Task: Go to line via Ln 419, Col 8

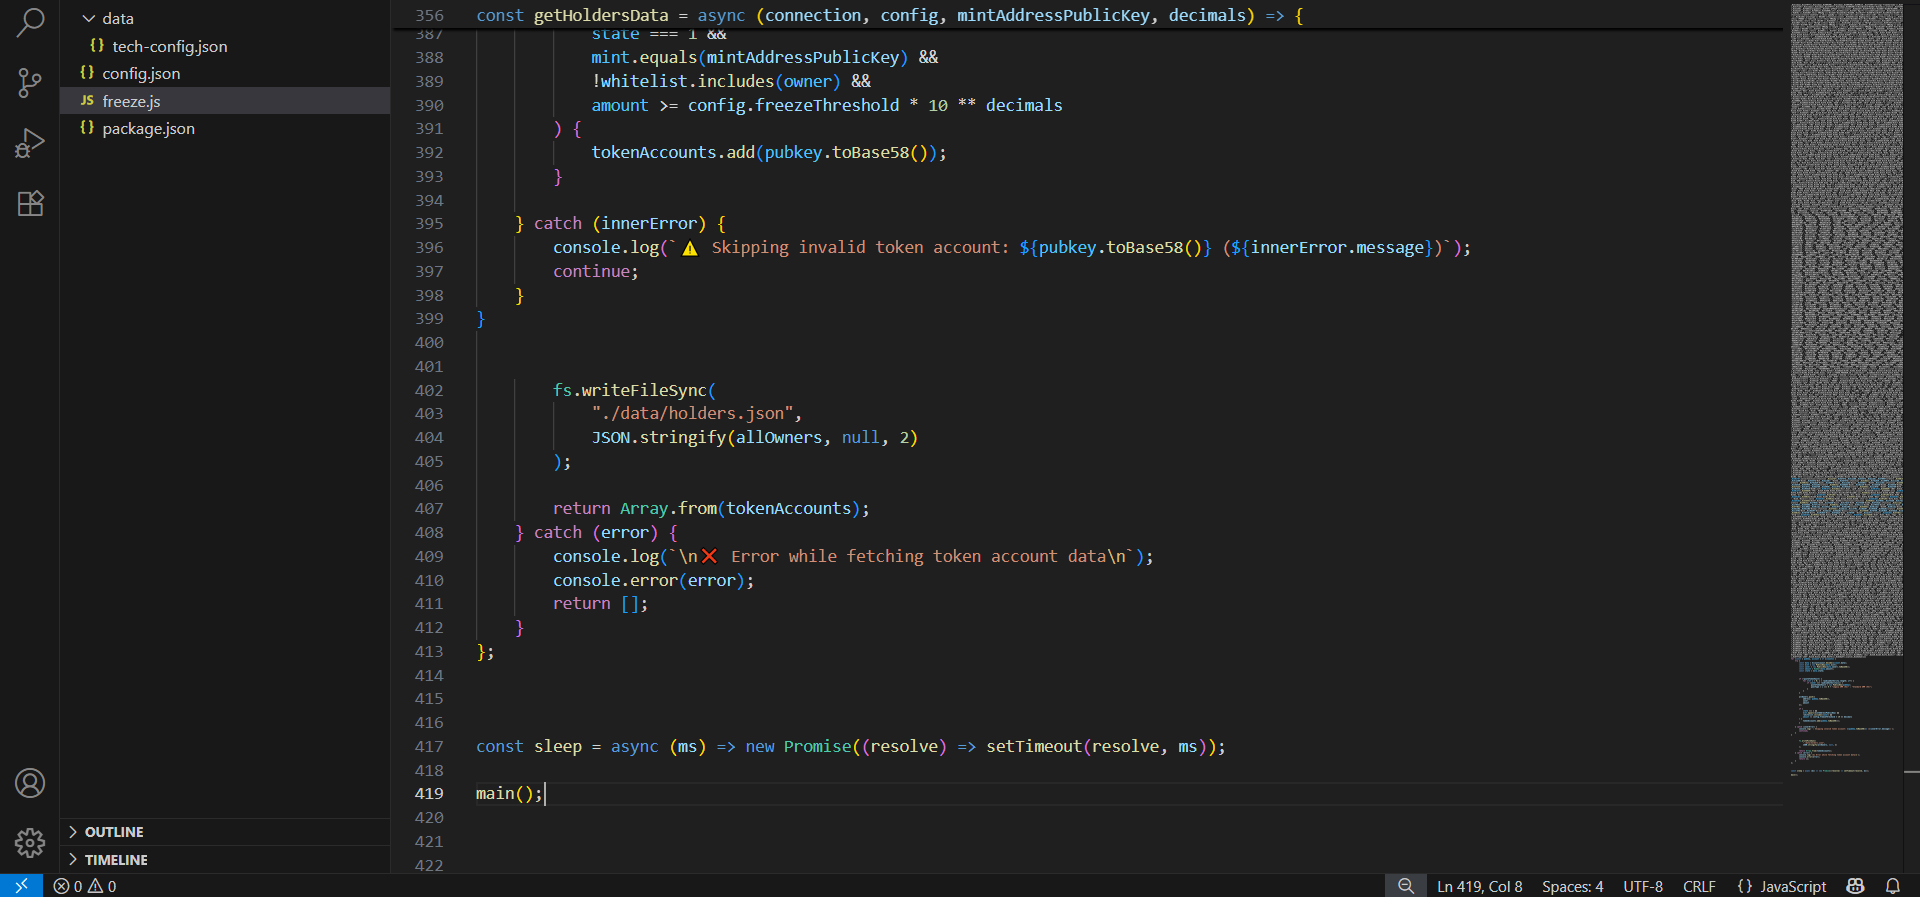Action: click(x=1479, y=886)
